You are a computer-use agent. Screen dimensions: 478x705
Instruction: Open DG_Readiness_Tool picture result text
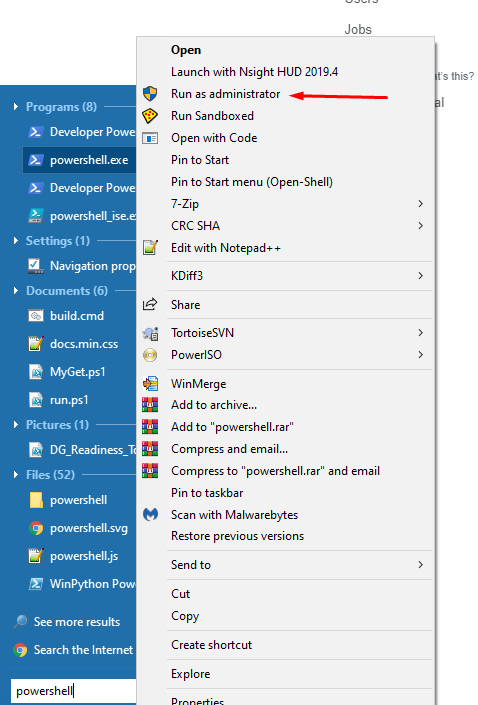pos(93,450)
